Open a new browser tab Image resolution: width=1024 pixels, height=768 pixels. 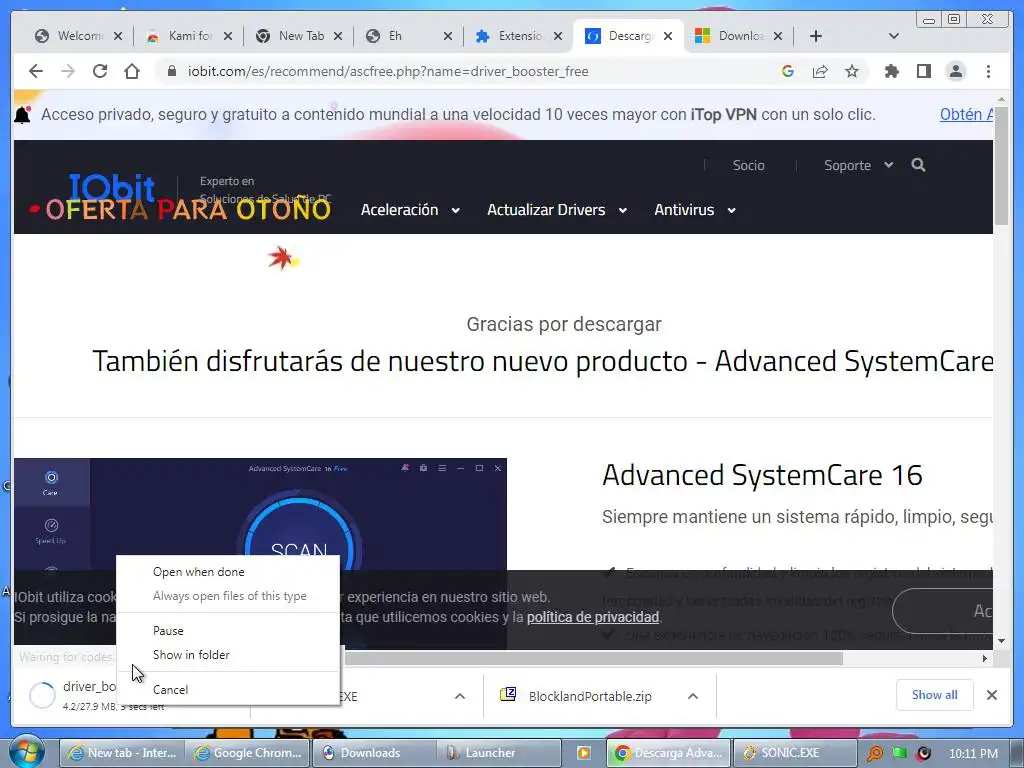pyautogui.click(x=816, y=36)
